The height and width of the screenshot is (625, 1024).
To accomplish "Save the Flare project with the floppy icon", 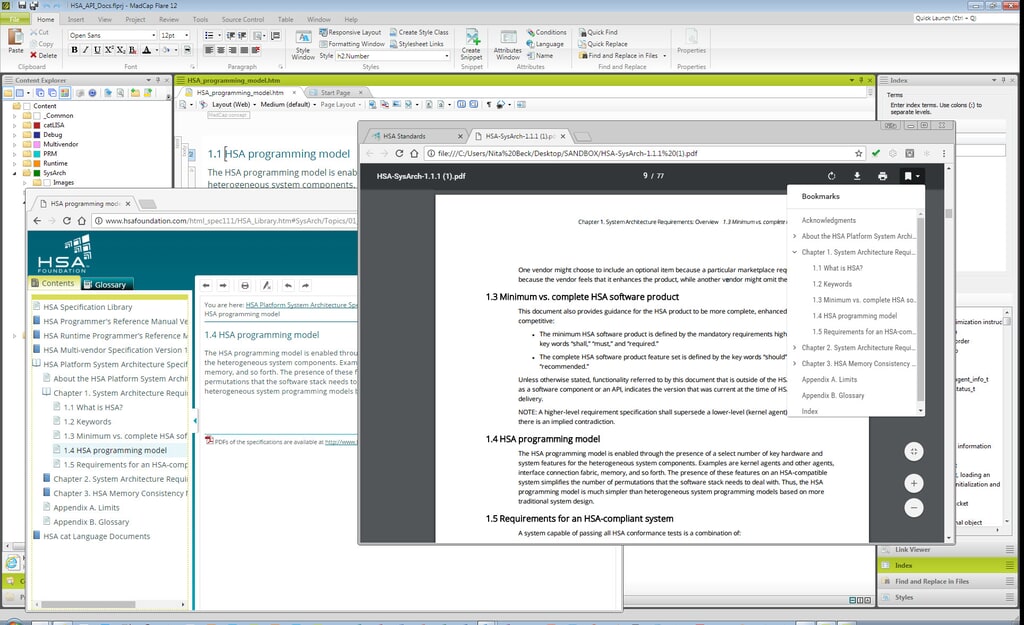I will pos(22,5).
